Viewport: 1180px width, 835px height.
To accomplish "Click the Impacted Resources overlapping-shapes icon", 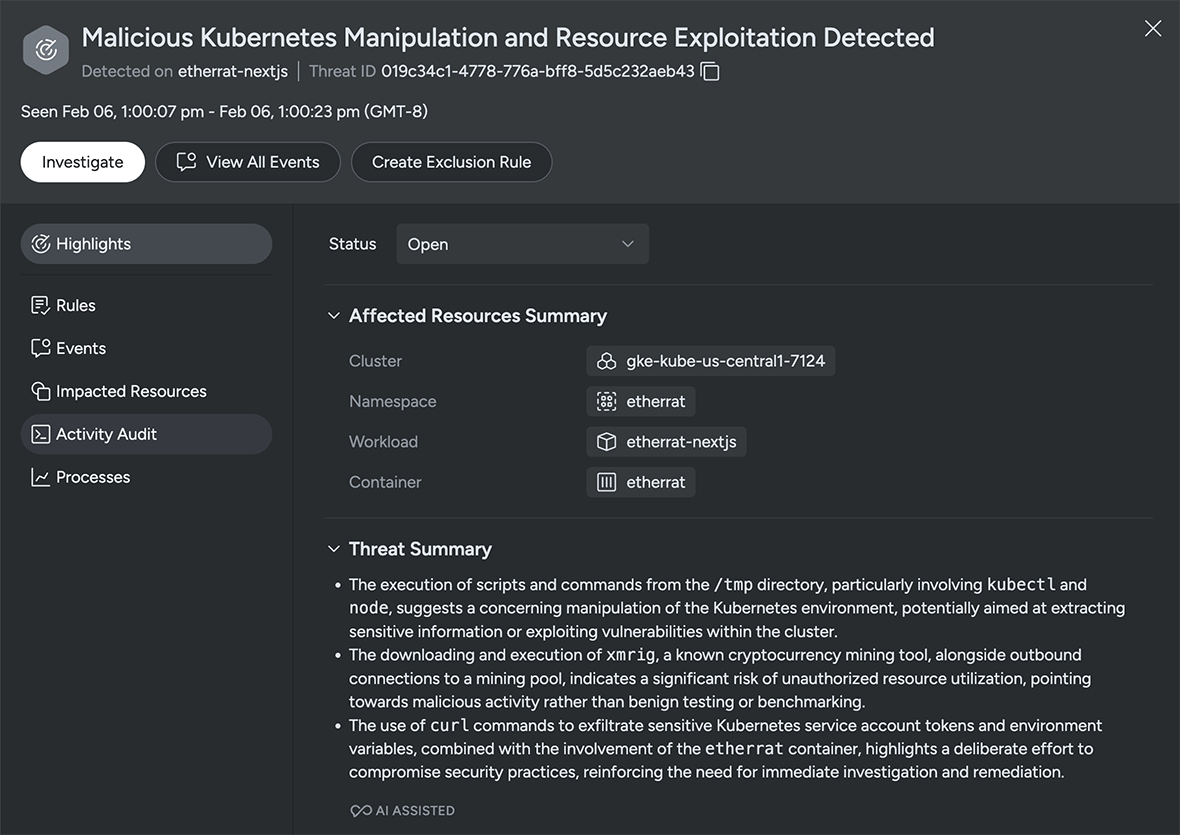I will click(40, 391).
